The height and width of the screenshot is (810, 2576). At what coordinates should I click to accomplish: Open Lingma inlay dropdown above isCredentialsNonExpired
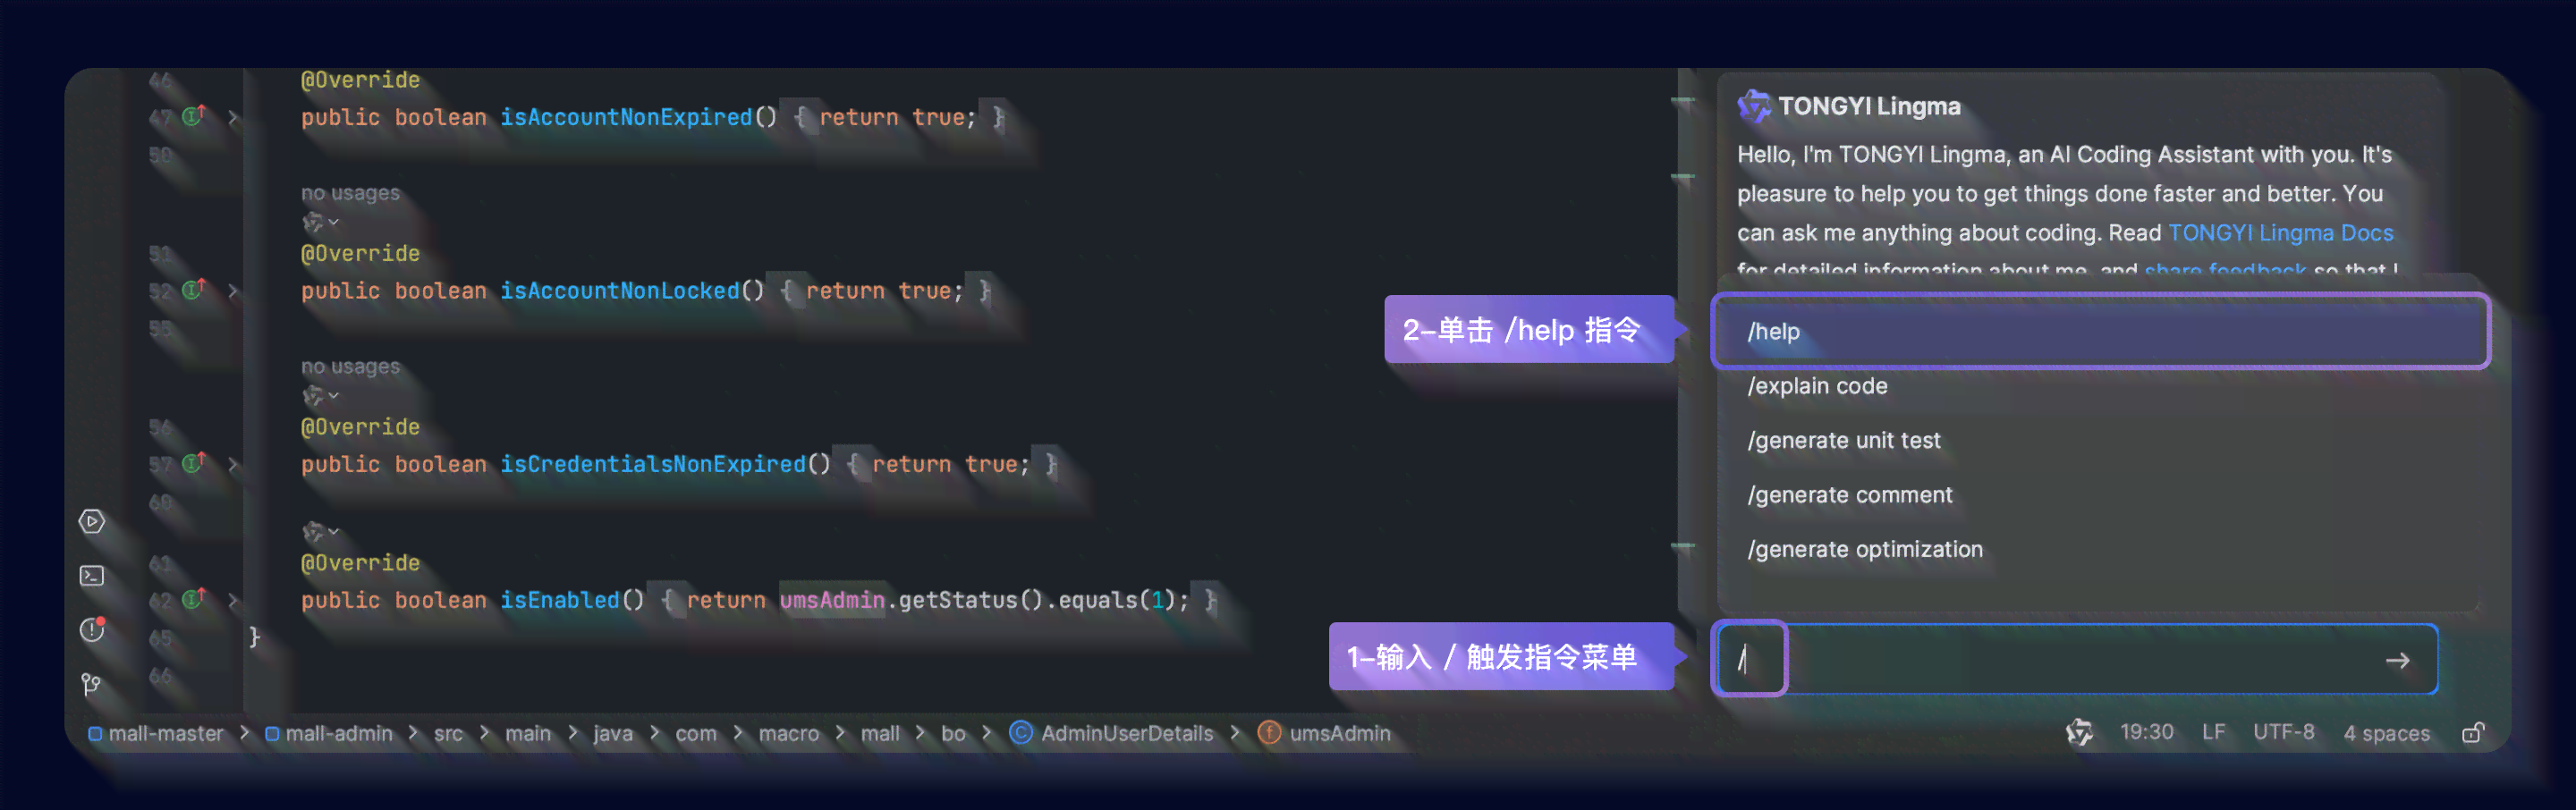pyautogui.click(x=321, y=395)
